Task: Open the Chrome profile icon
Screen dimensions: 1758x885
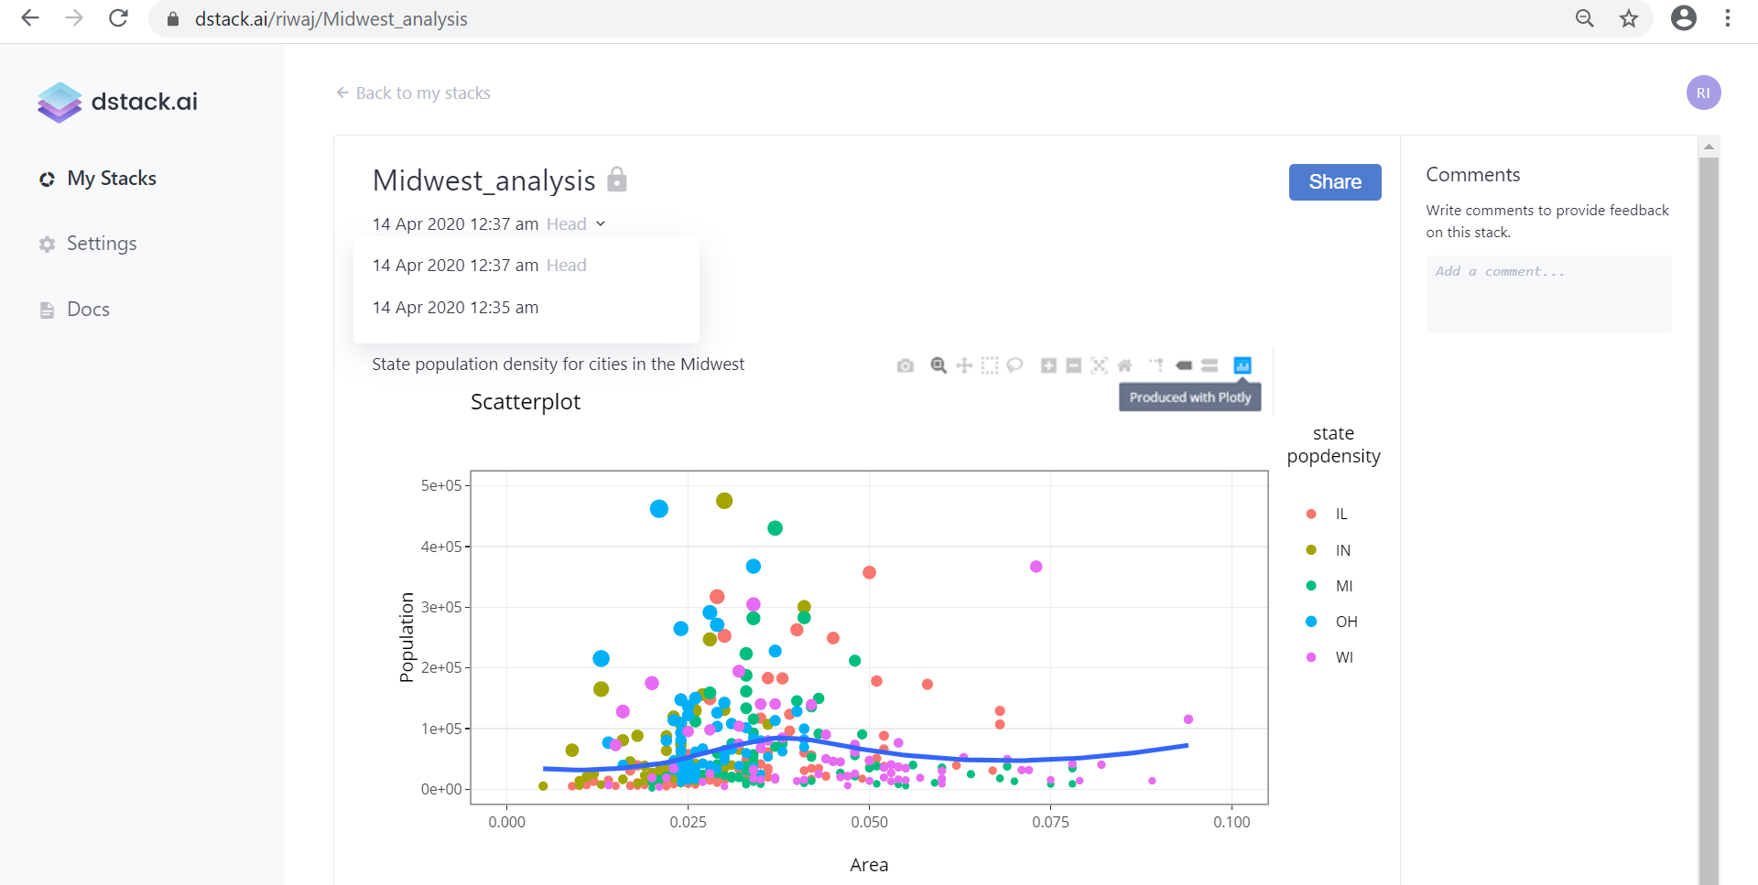Action: point(1684,18)
